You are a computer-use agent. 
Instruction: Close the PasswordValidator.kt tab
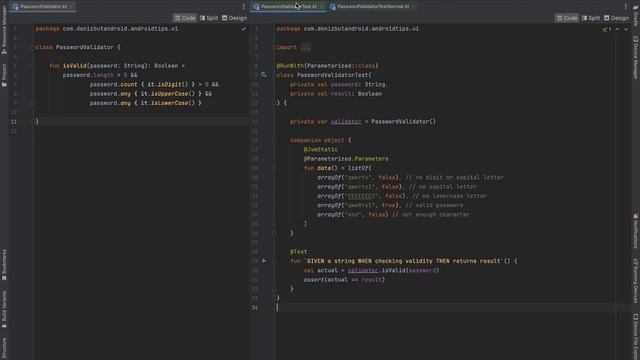click(x=72, y=6)
